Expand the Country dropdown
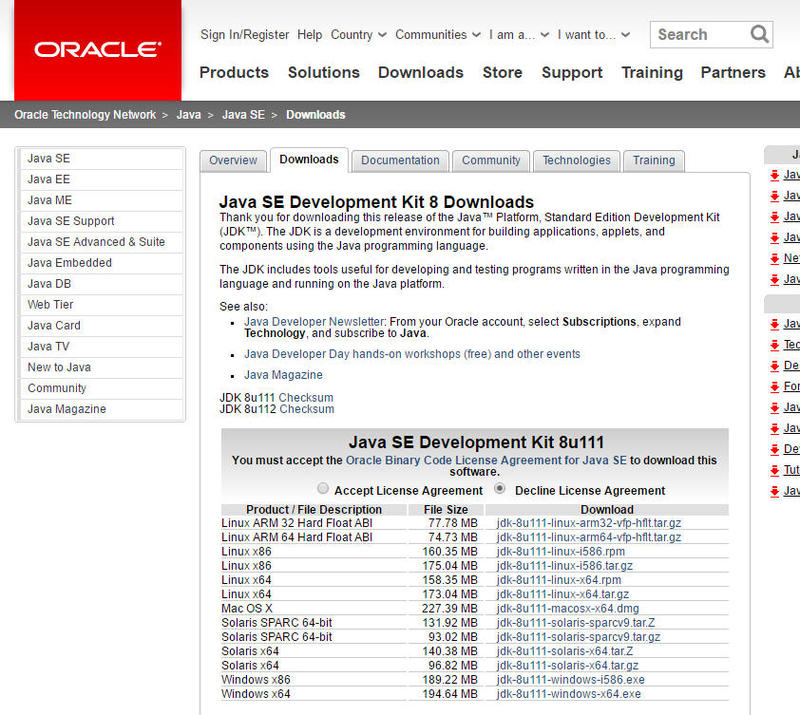800x715 pixels. pos(358,35)
